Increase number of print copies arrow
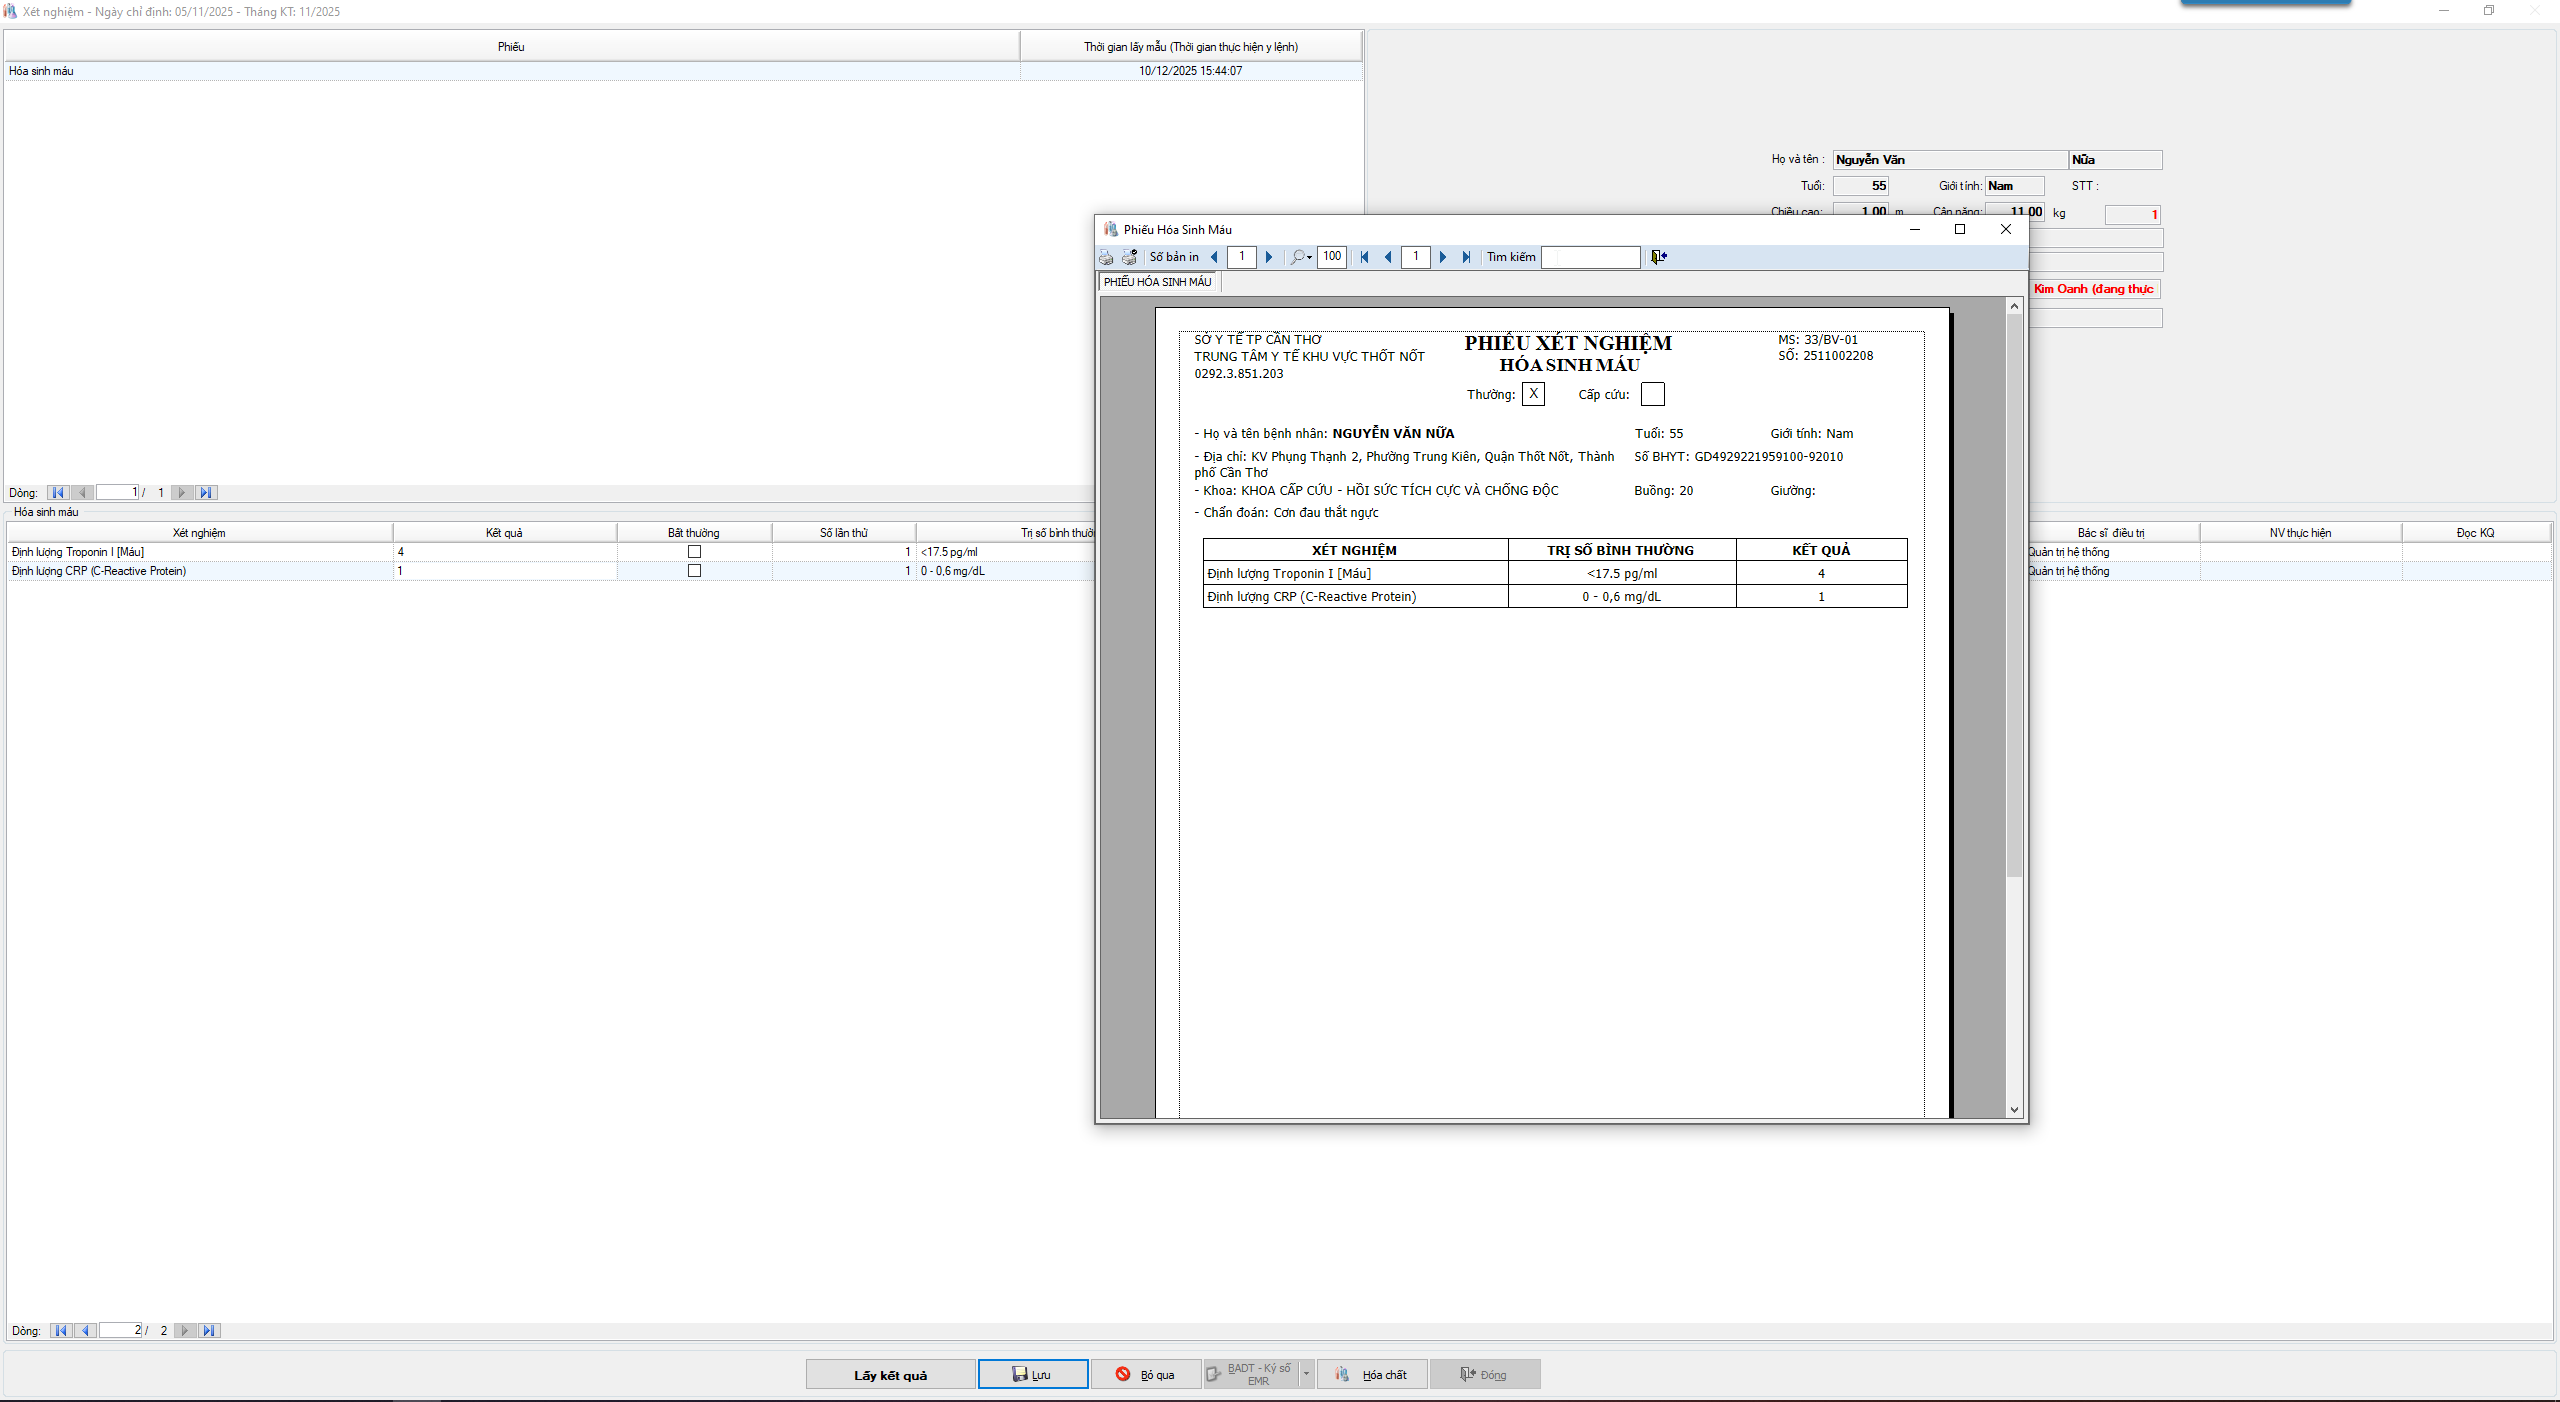 point(1269,258)
